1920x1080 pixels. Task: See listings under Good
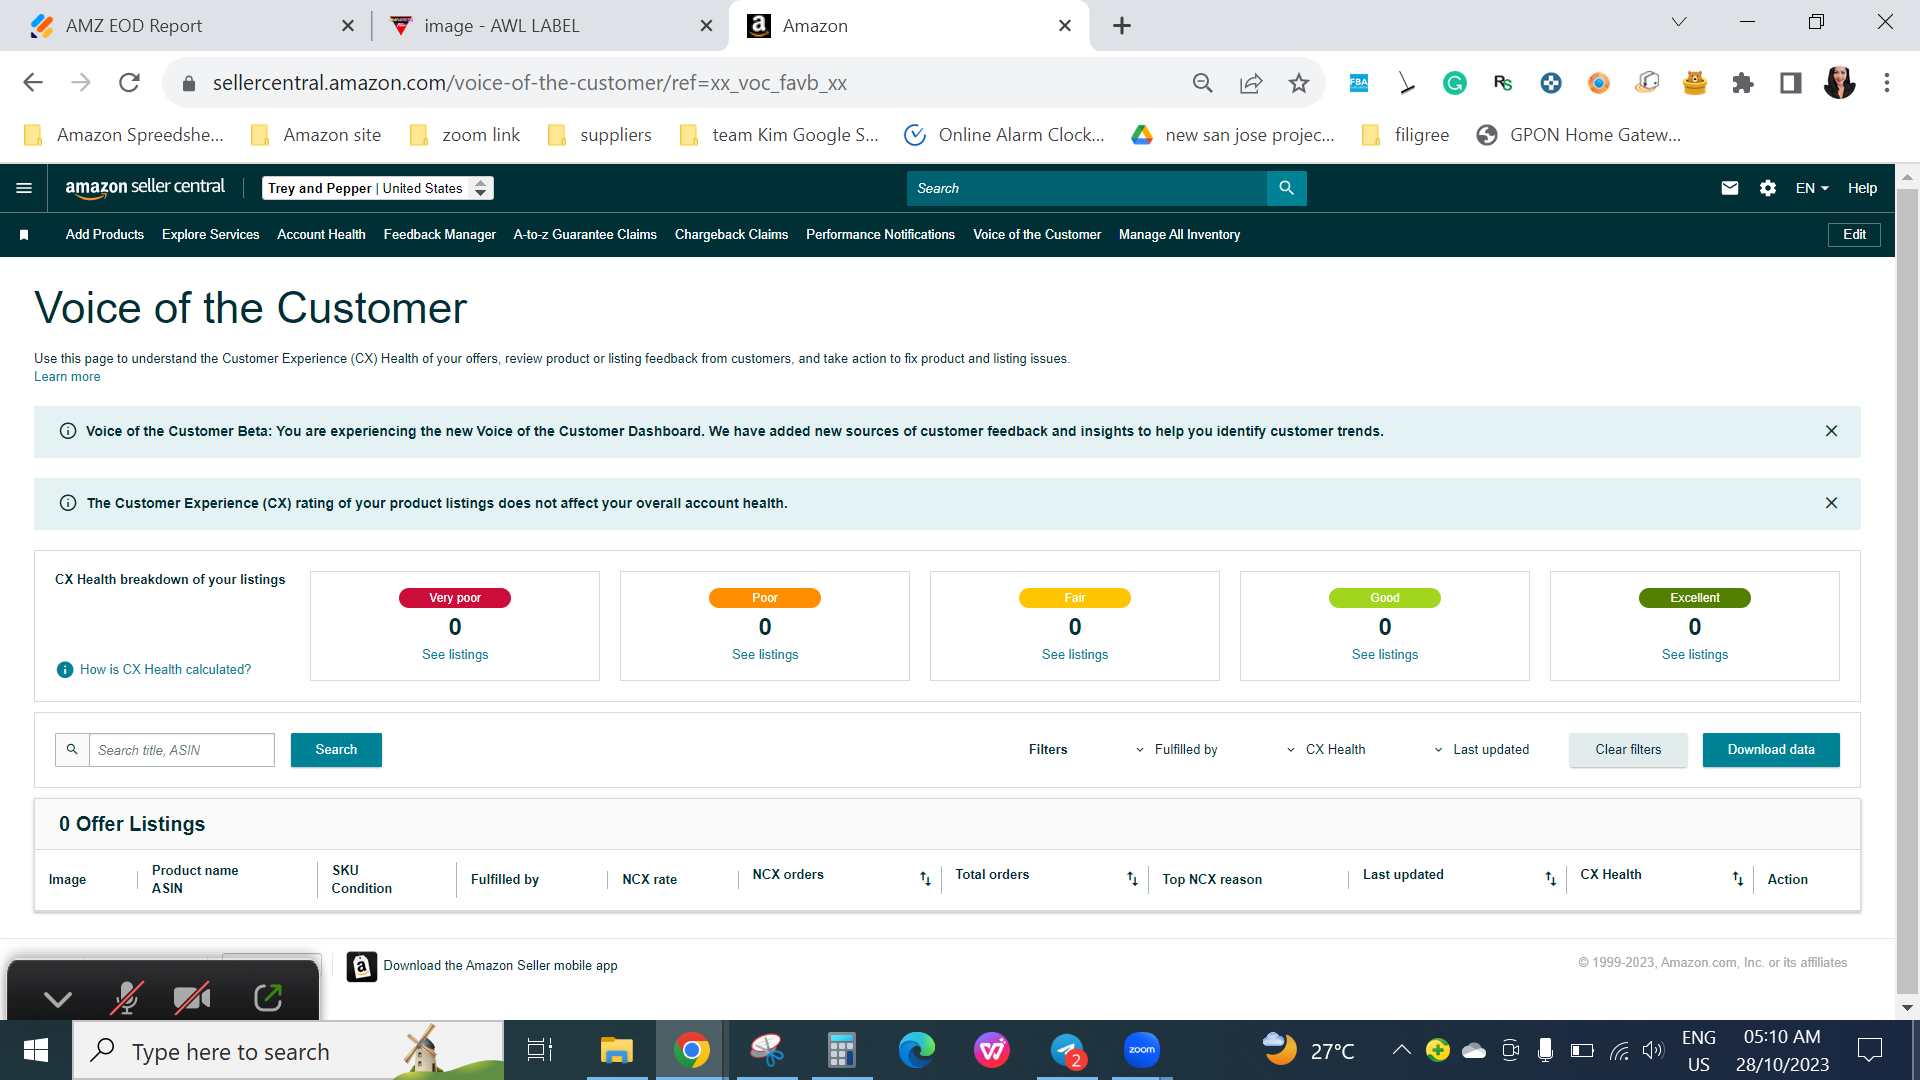(x=1385, y=655)
